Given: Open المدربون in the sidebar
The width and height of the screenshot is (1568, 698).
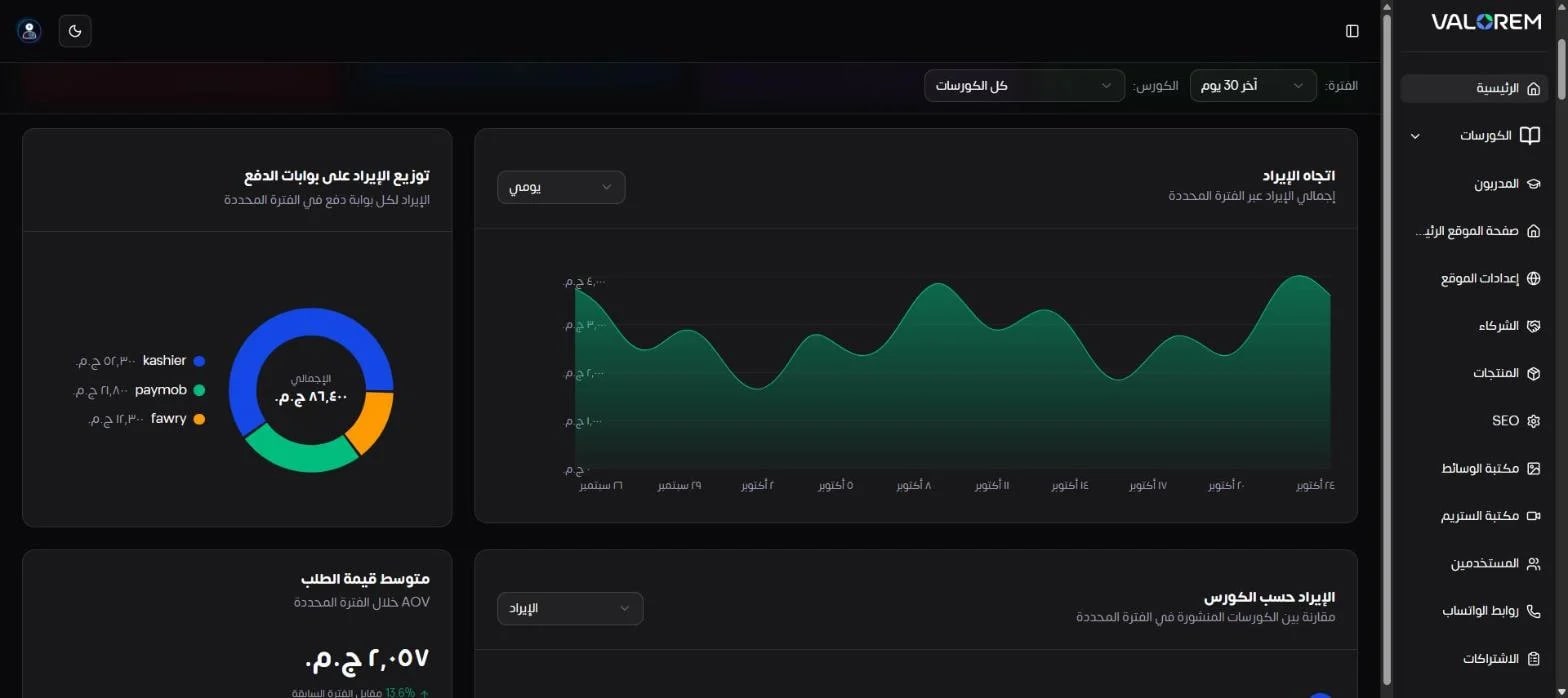Looking at the screenshot, I should [x=1474, y=184].
